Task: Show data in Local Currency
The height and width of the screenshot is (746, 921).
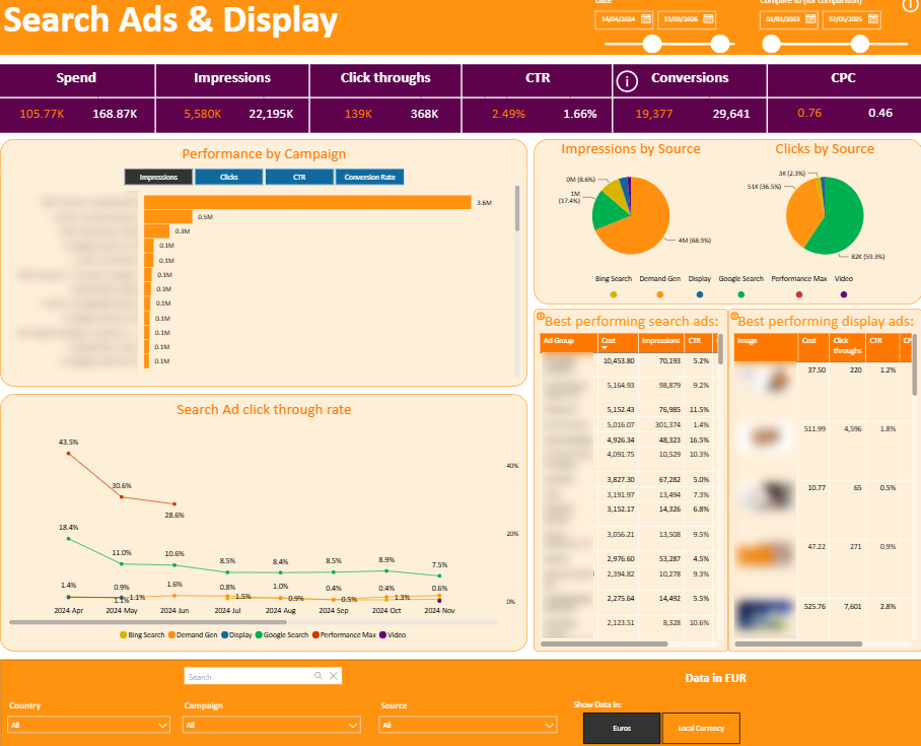Action: [701, 728]
